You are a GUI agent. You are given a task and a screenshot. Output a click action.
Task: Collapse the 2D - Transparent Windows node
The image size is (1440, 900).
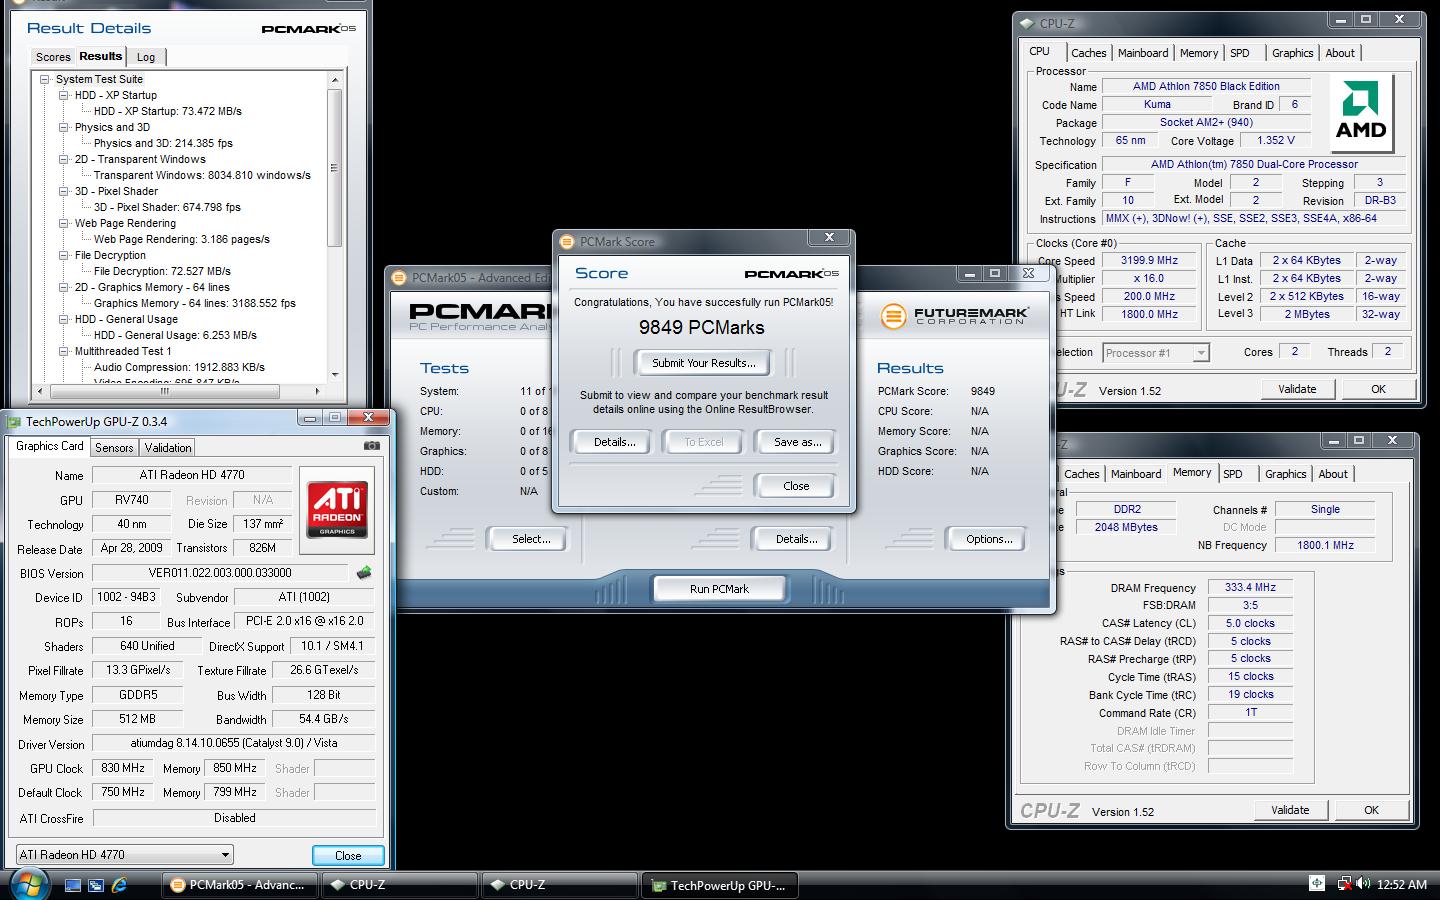(64, 159)
